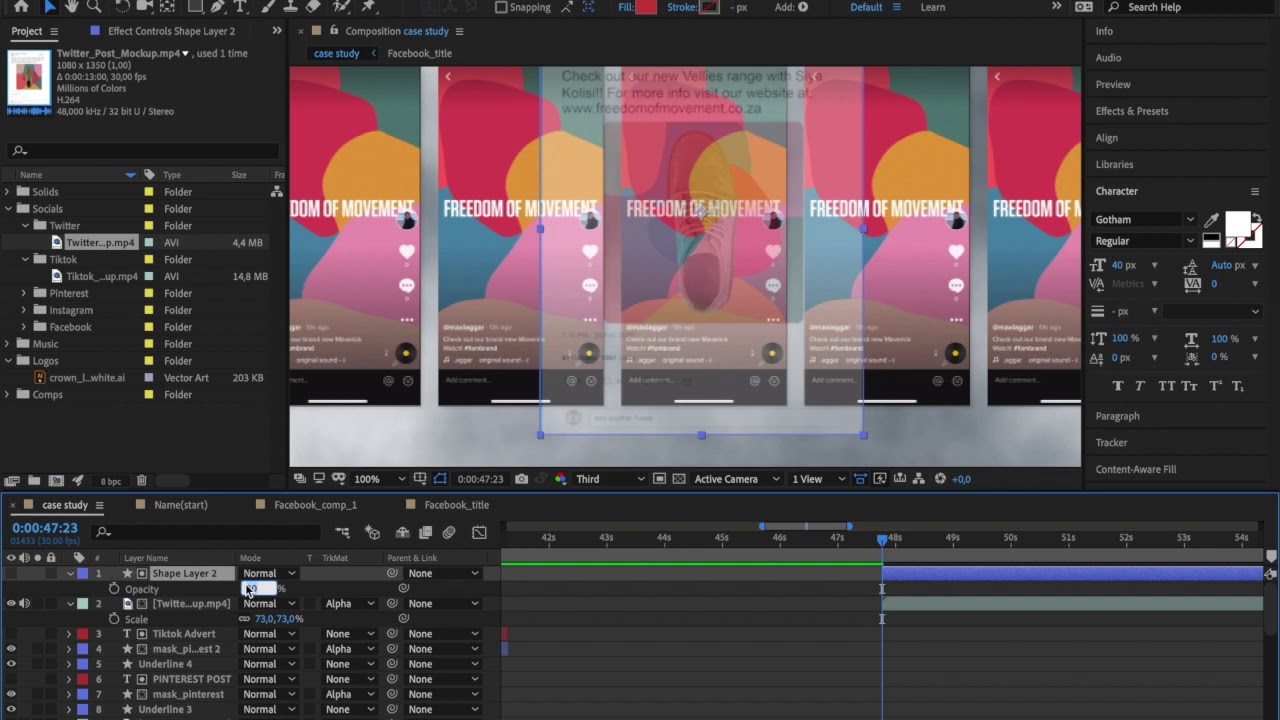Create new folder in Project panel
Viewport: 1280px width, 720px height.
click(x=34, y=481)
